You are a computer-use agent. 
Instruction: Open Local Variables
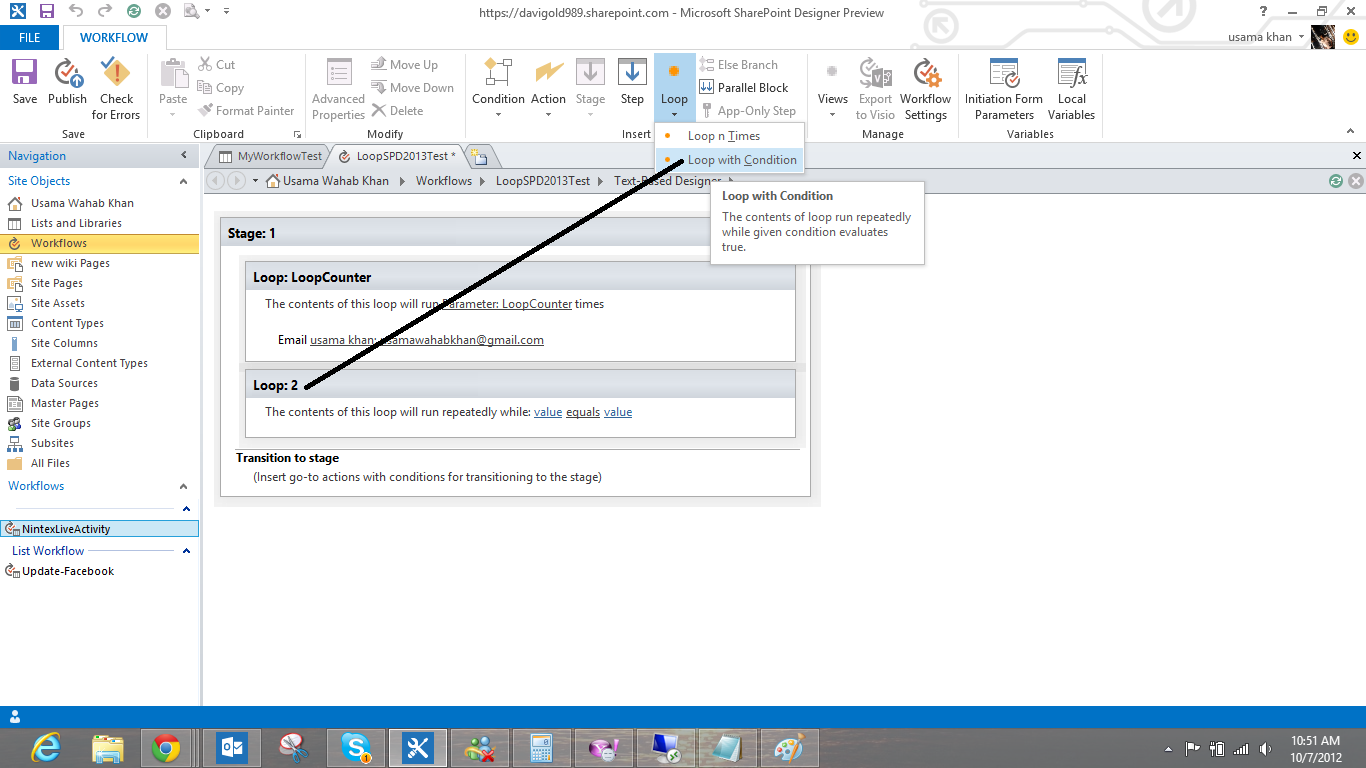point(1071,90)
